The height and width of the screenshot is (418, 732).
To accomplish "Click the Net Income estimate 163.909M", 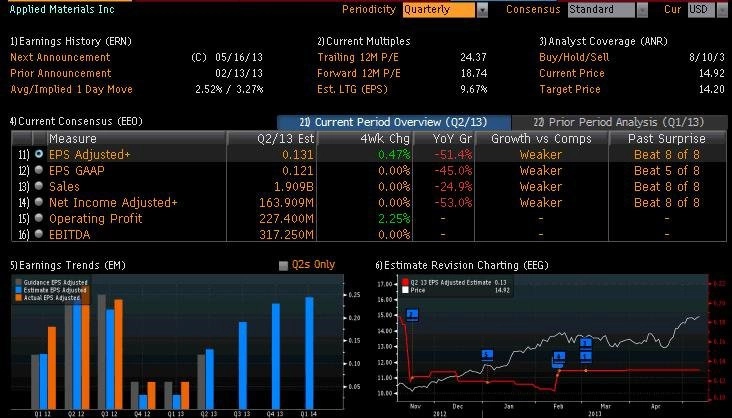I will click(x=286, y=202).
